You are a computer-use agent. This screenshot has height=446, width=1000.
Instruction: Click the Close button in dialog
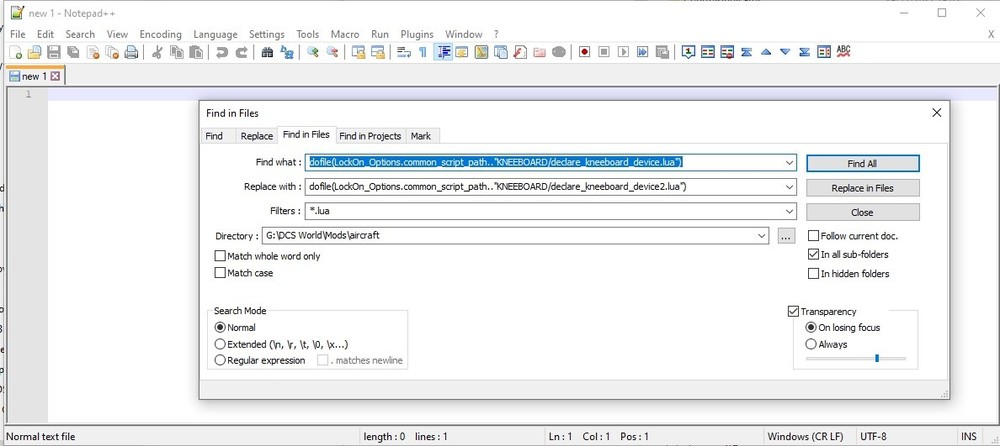[862, 212]
